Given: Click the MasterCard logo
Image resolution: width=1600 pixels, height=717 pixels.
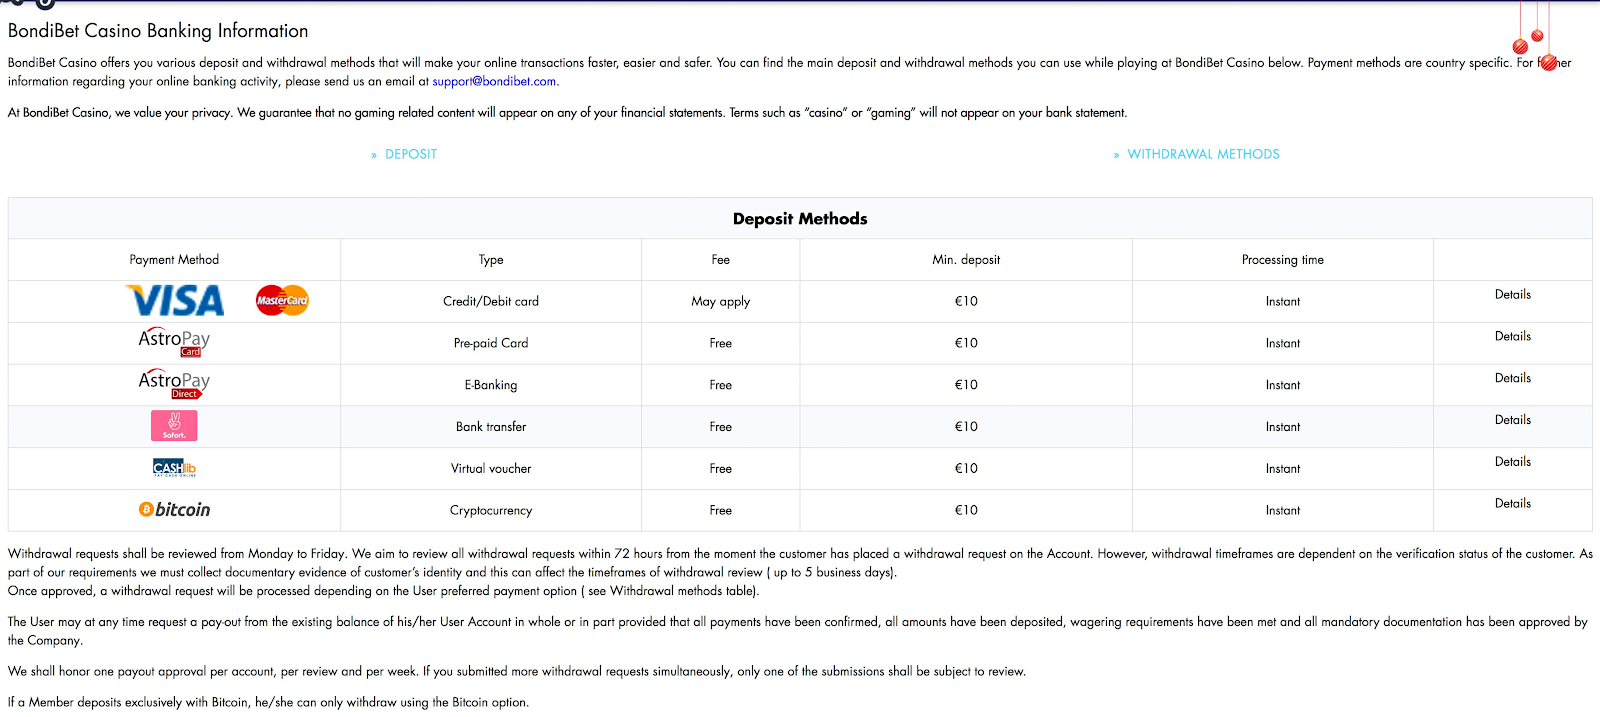Looking at the screenshot, I should click(282, 300).
